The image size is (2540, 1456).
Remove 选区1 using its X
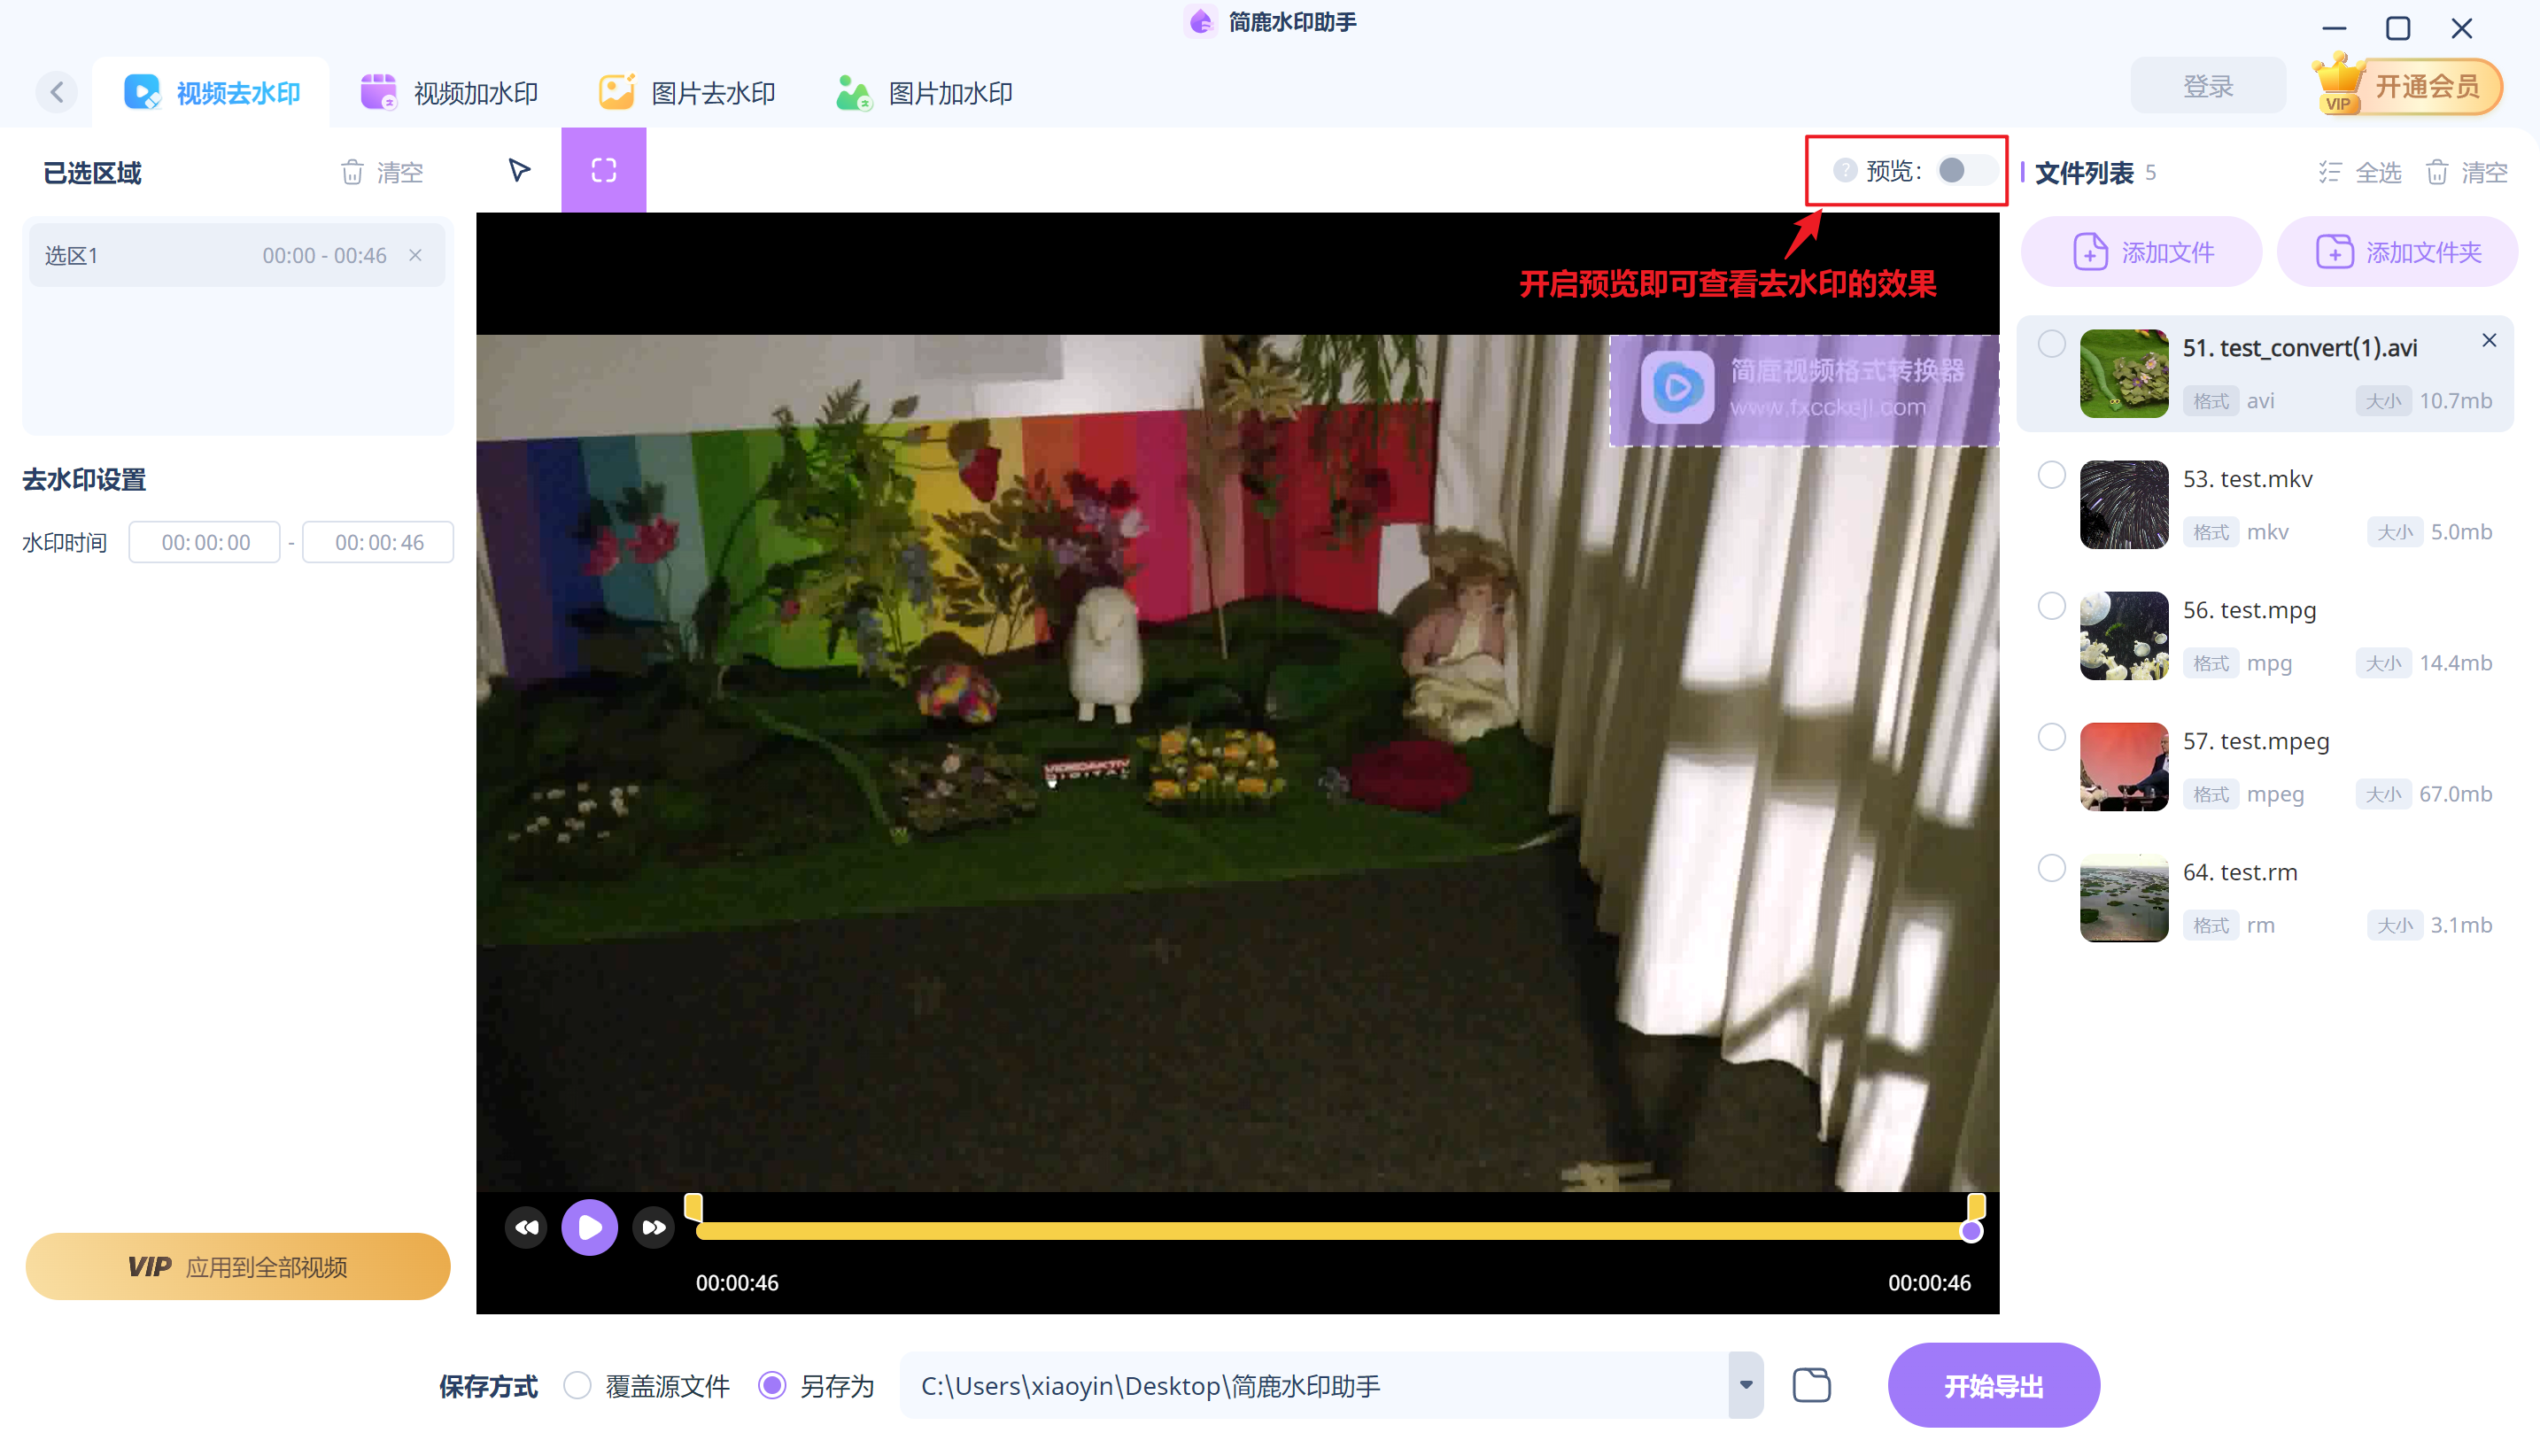(415, 255)
